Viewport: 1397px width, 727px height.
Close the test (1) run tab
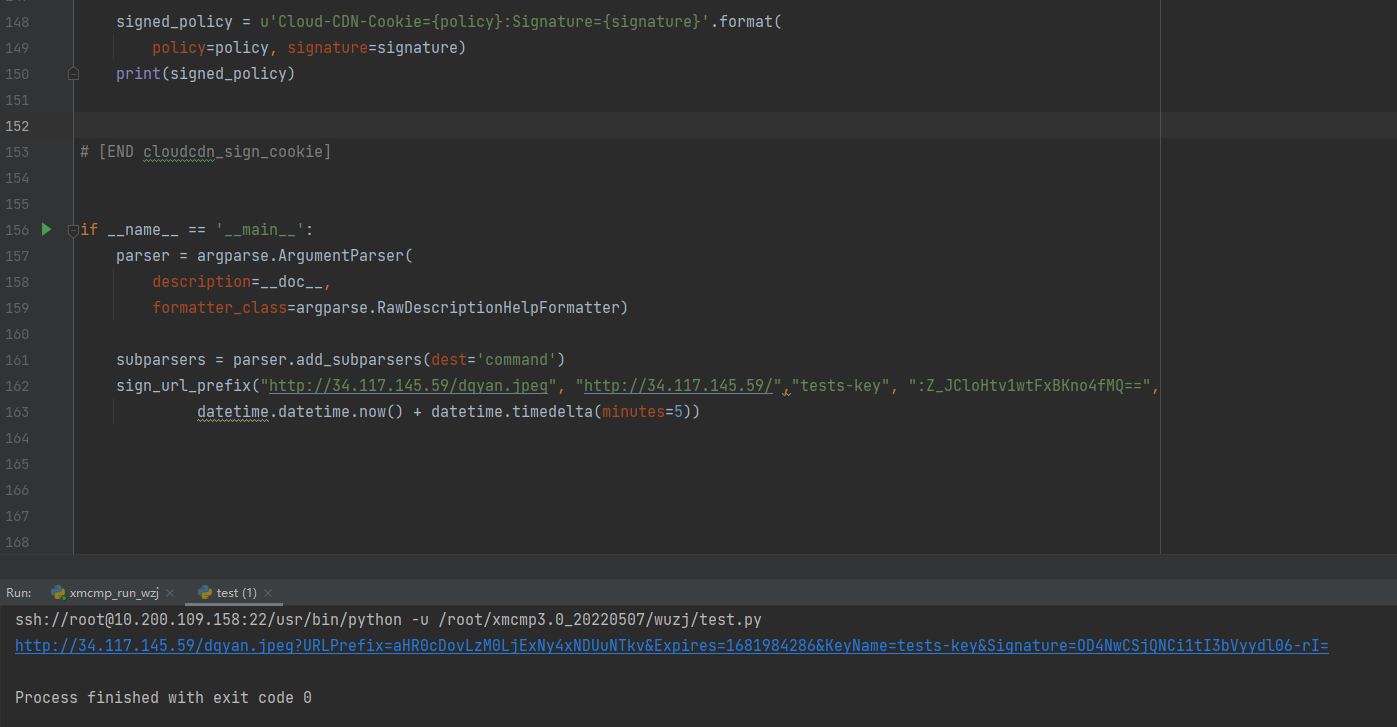(x=268, y=593)
